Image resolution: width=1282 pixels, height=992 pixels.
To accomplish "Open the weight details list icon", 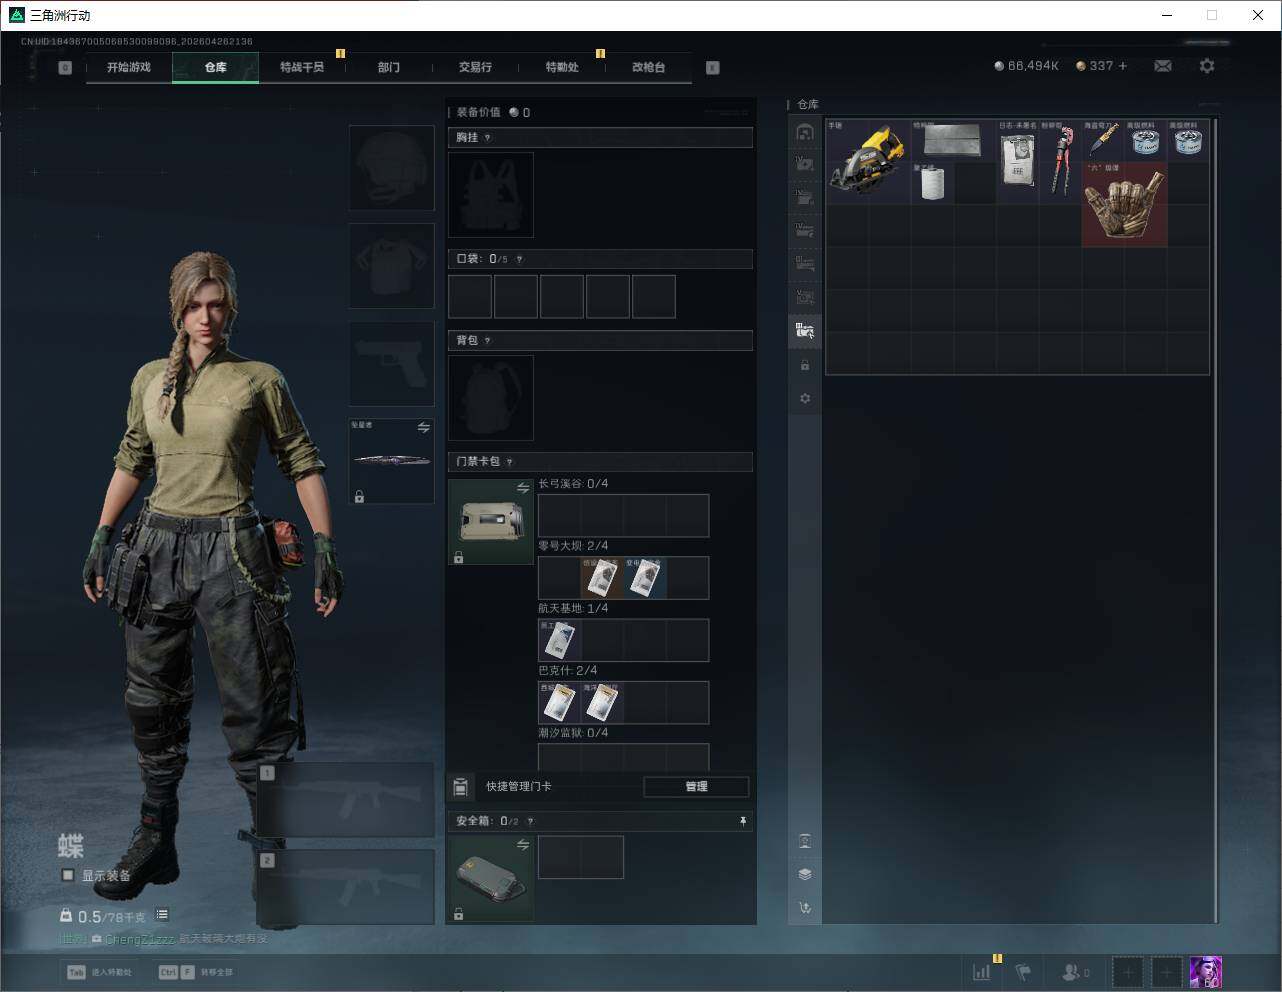I will 162,915.
